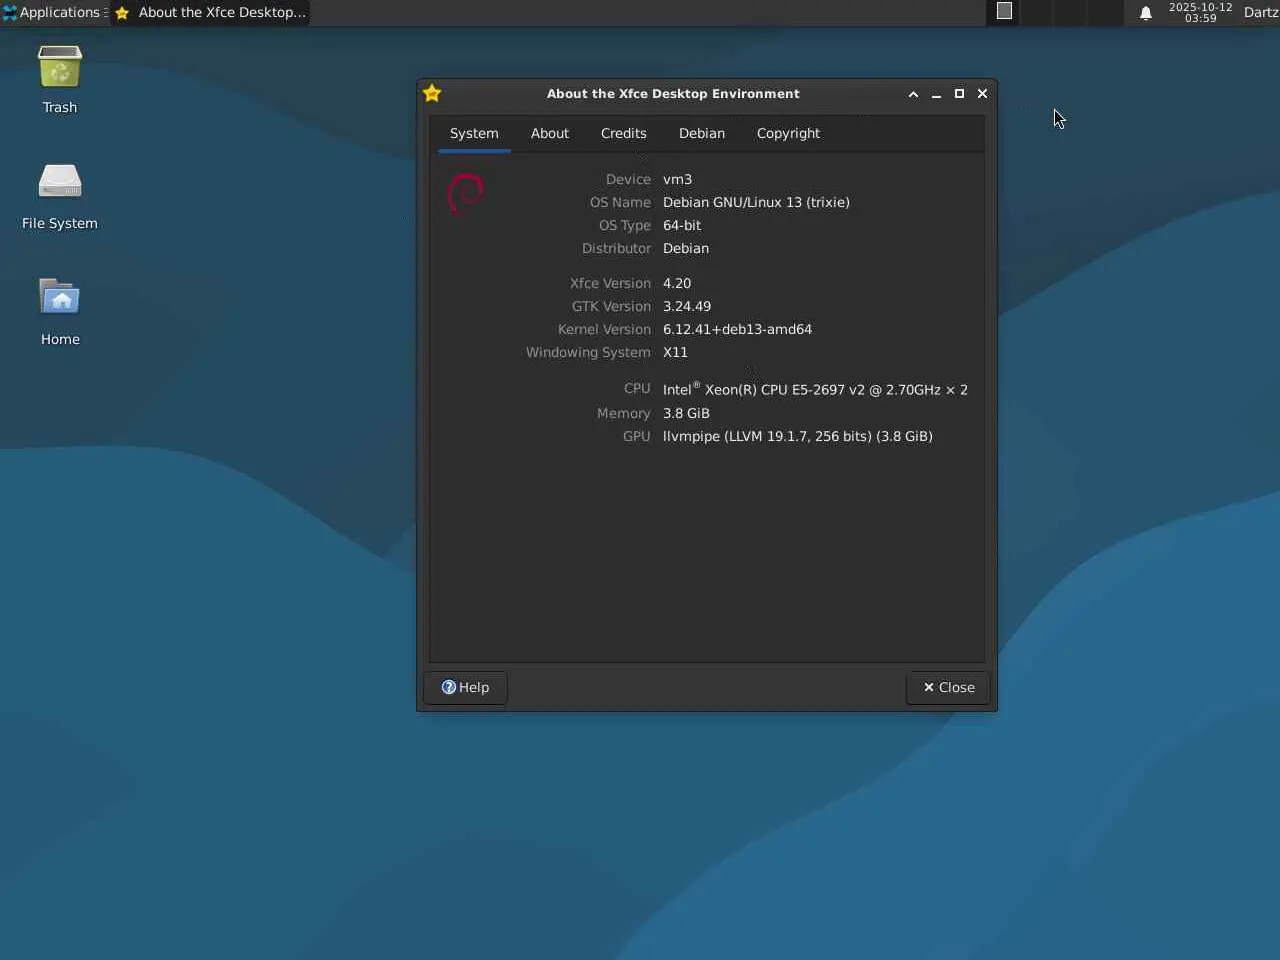The image size is (1280, 960).
Task: Click the text 'Debian GNU/Linux 13 (trixie)'
Action: (756, 203)
